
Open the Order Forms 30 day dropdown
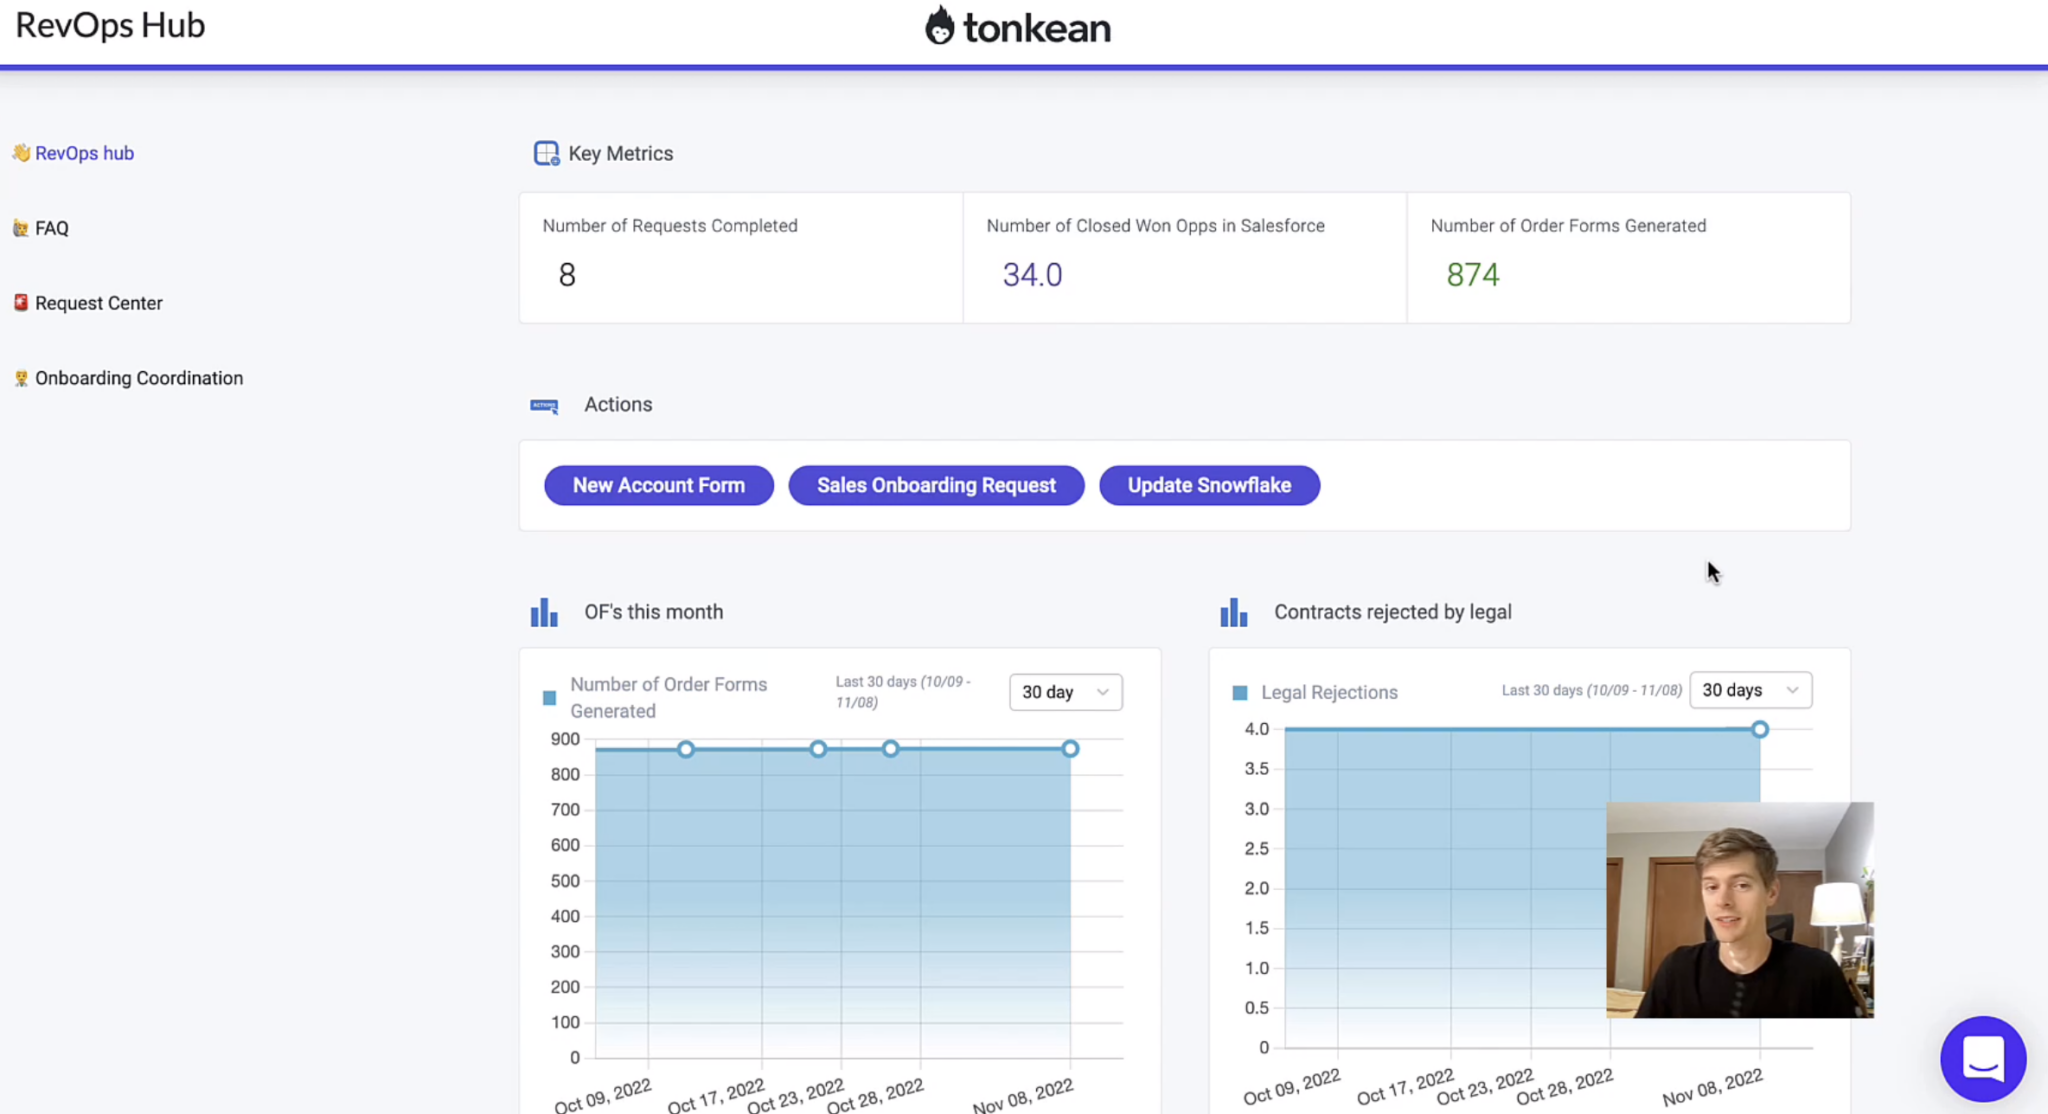coord(1065,692)
